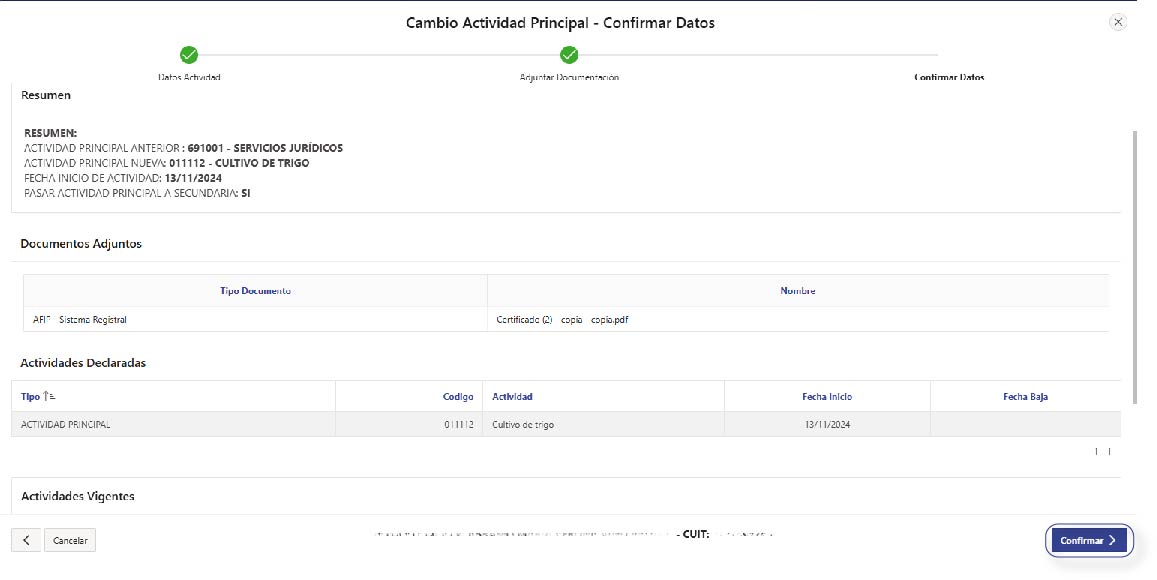Go to the Datos Actividad step label
Screen dimensions: 1157x580
coord(189,77)
